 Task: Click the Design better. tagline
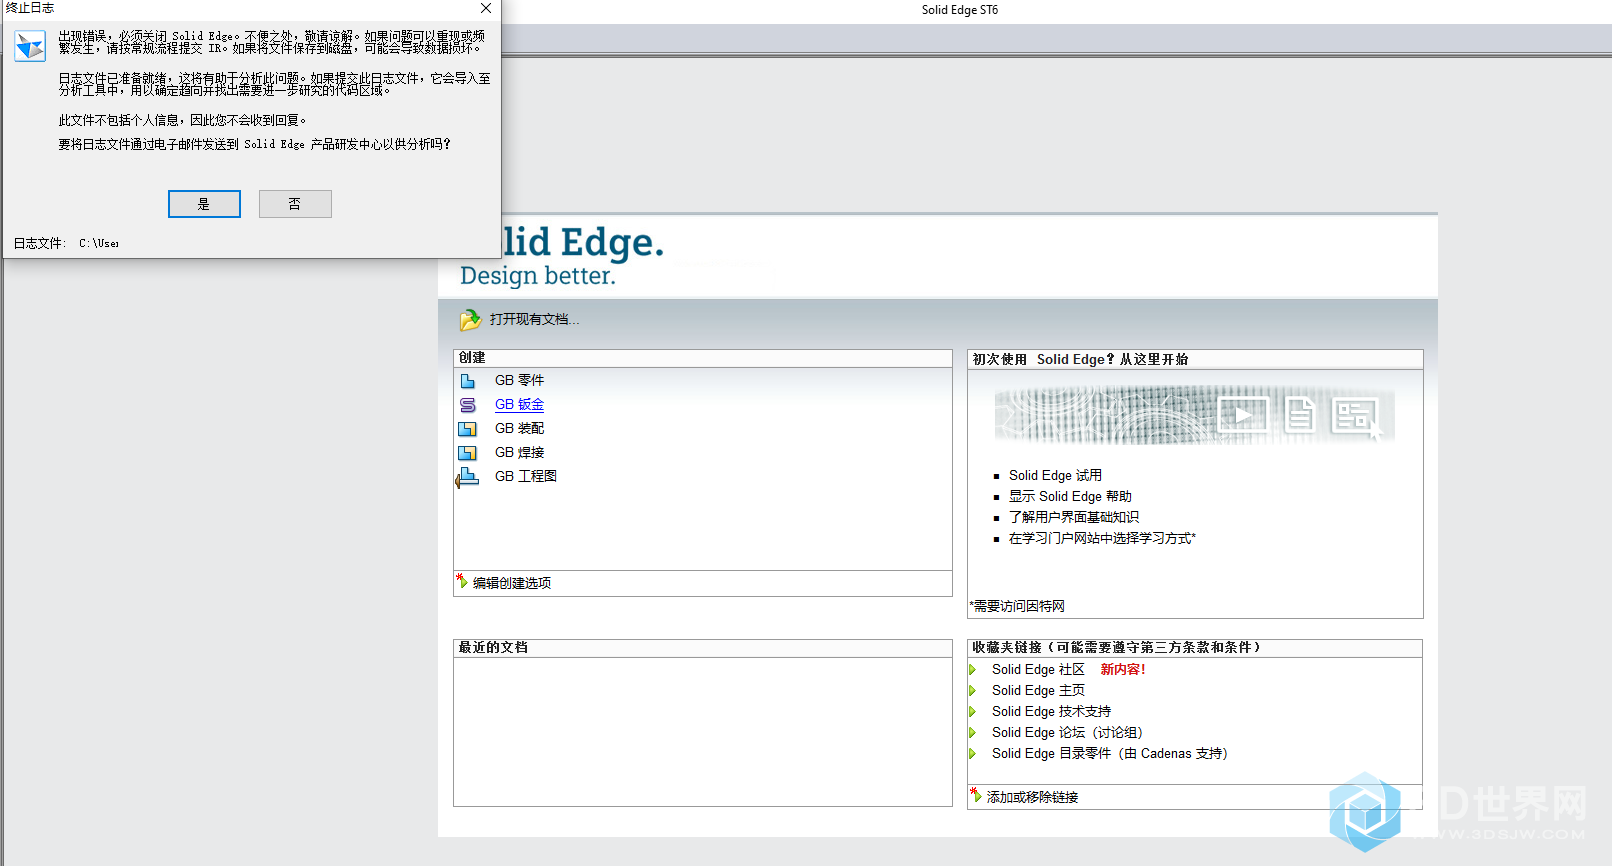[538, 276]
